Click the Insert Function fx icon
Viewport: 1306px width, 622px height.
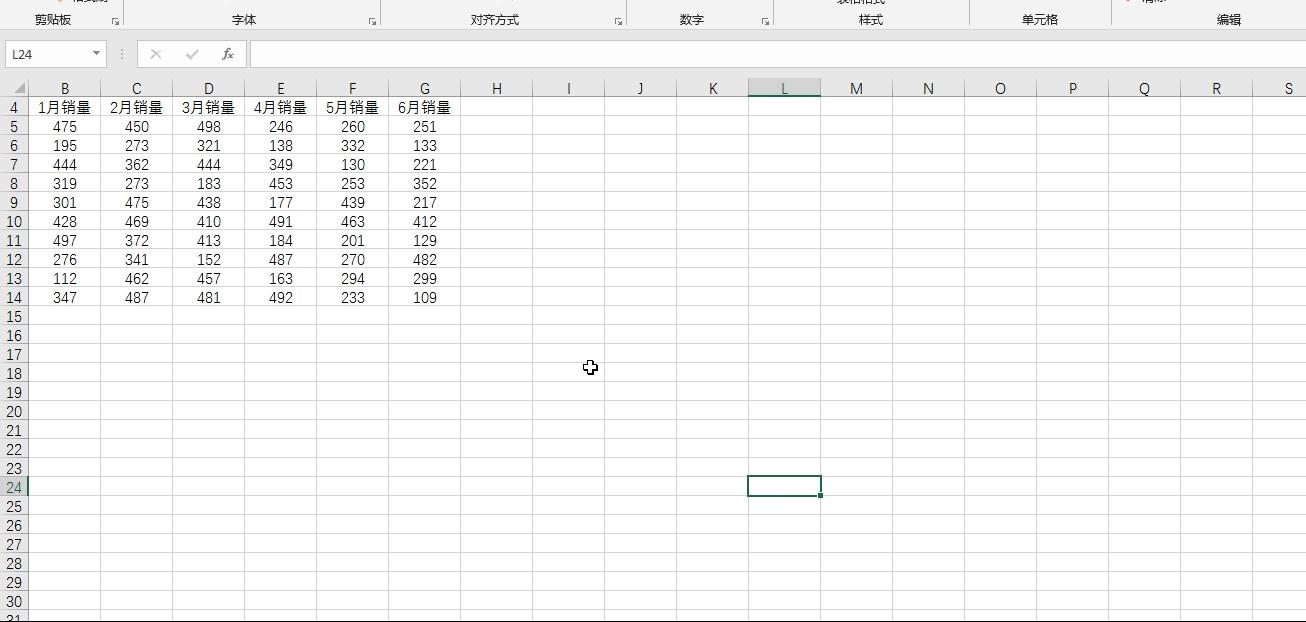tap(226, 54)
